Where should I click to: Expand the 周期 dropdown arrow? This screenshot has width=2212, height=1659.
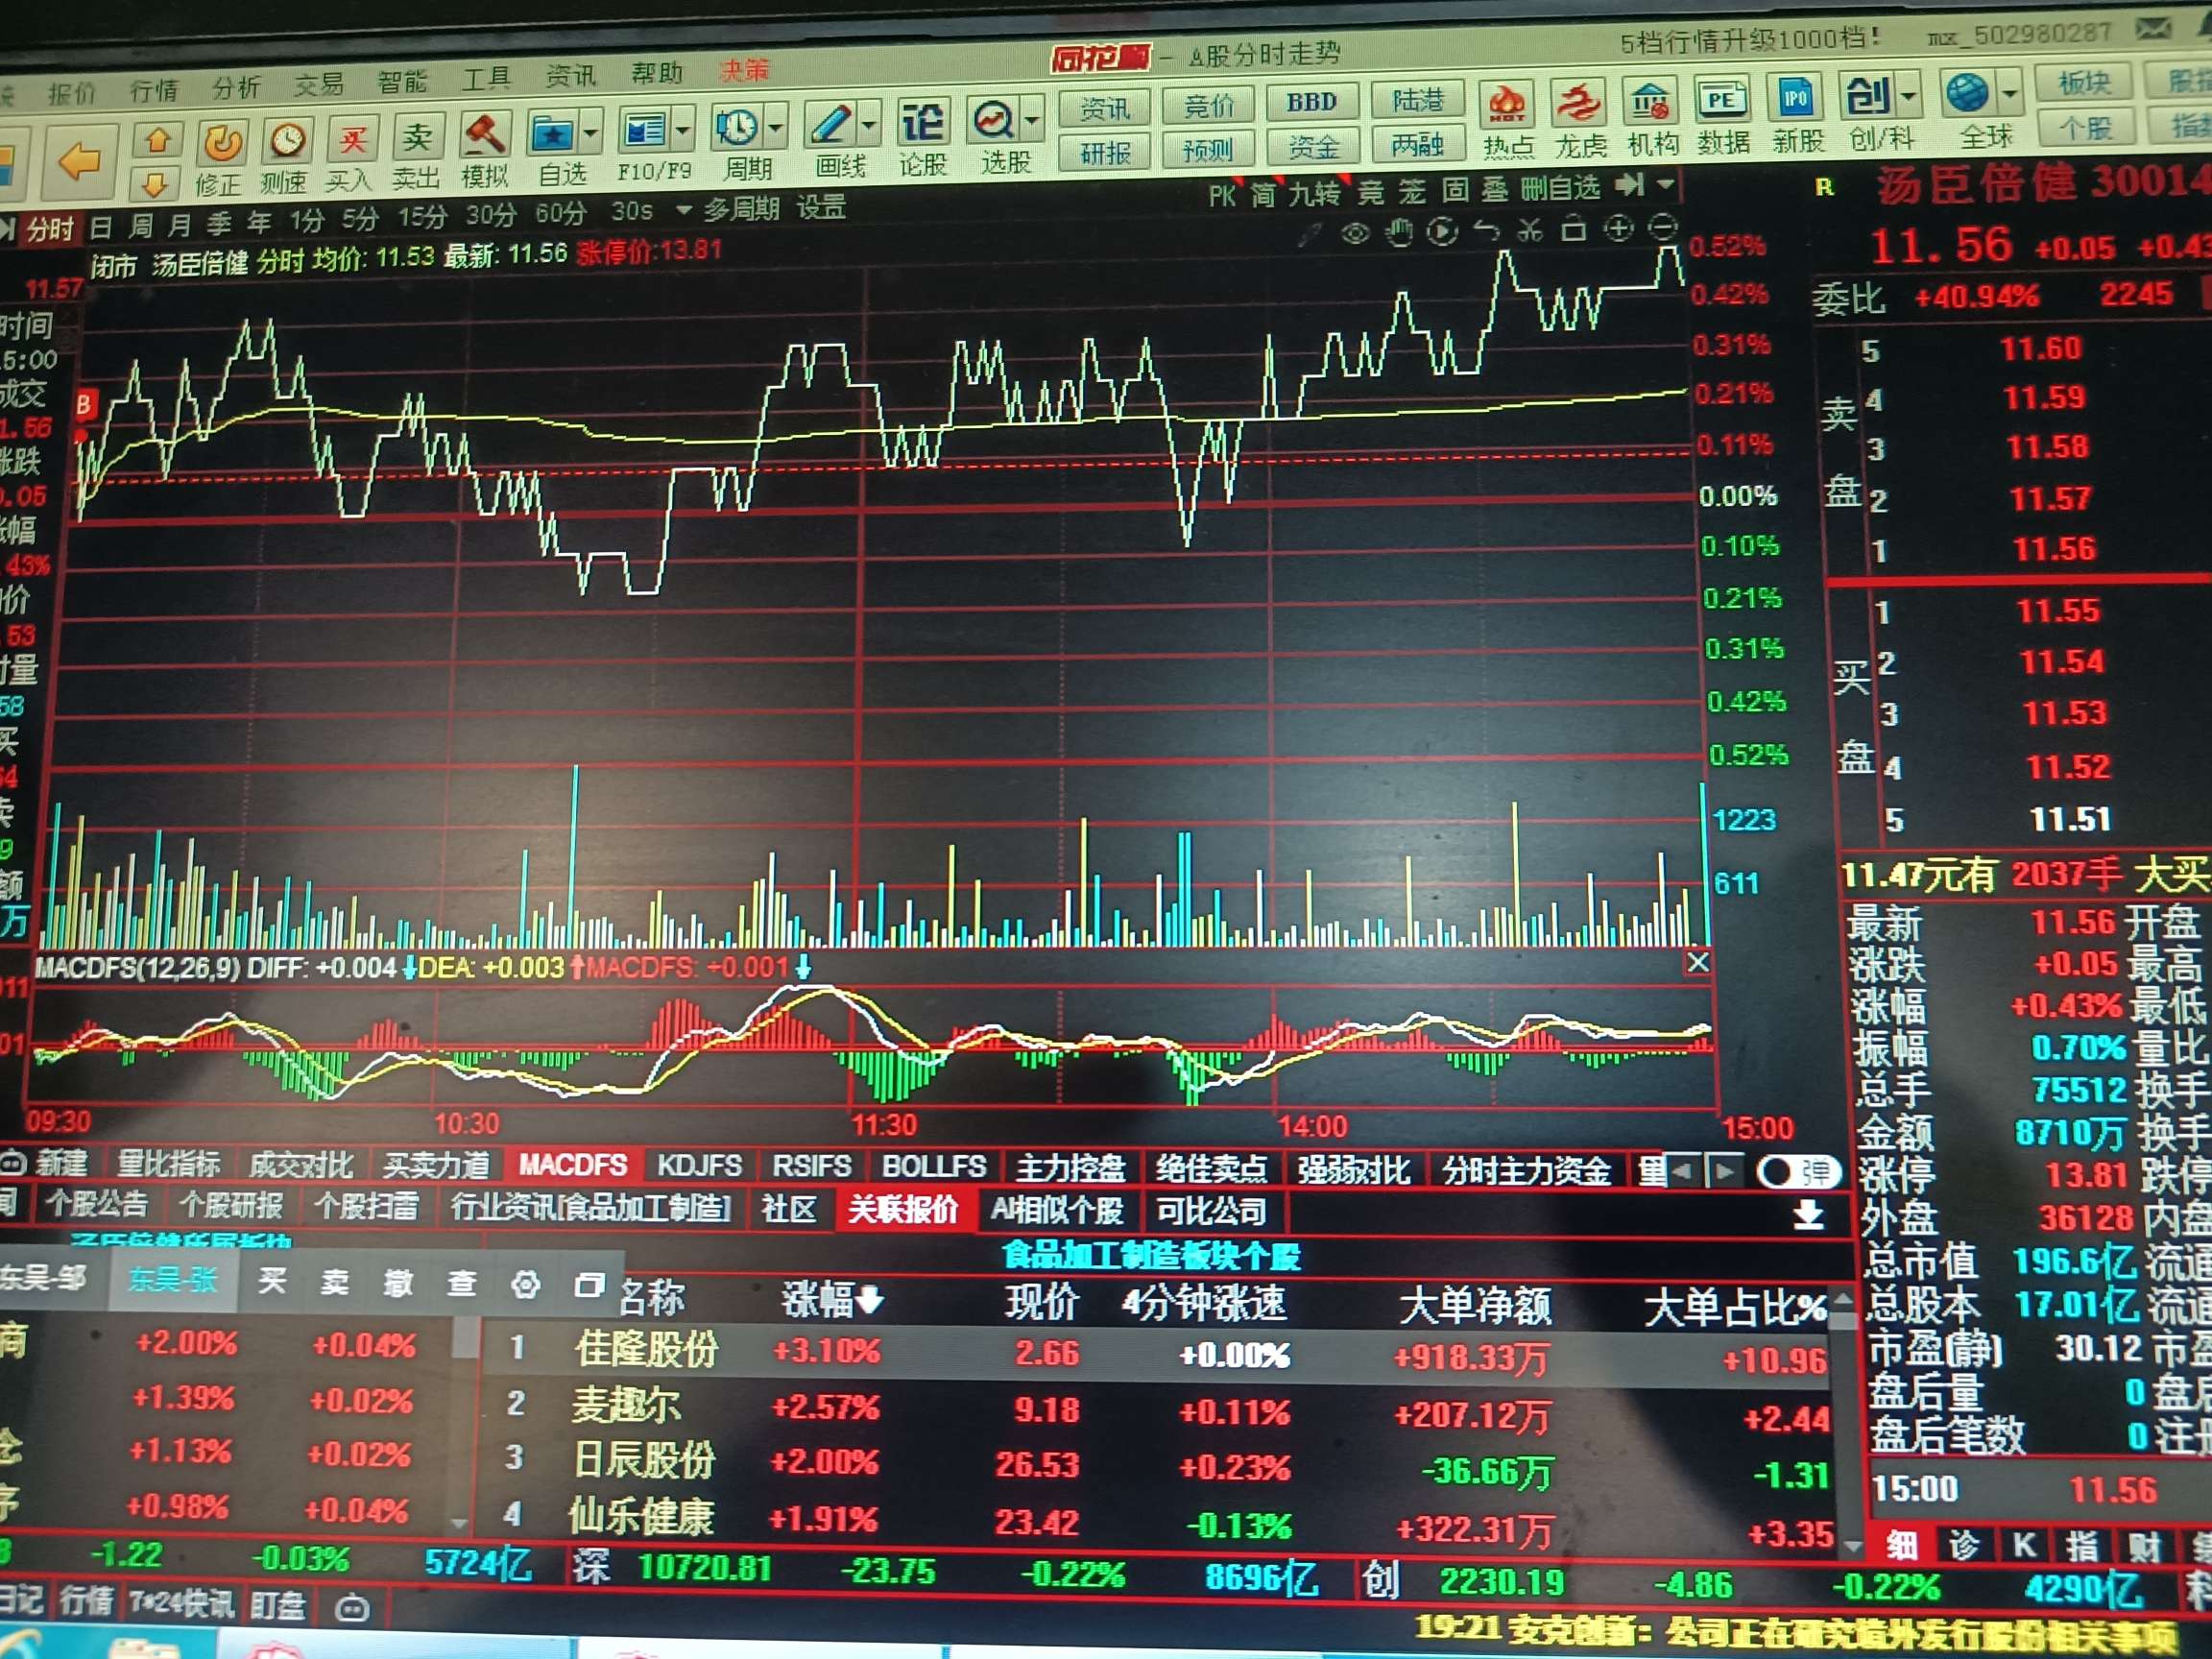click(777, 127)
